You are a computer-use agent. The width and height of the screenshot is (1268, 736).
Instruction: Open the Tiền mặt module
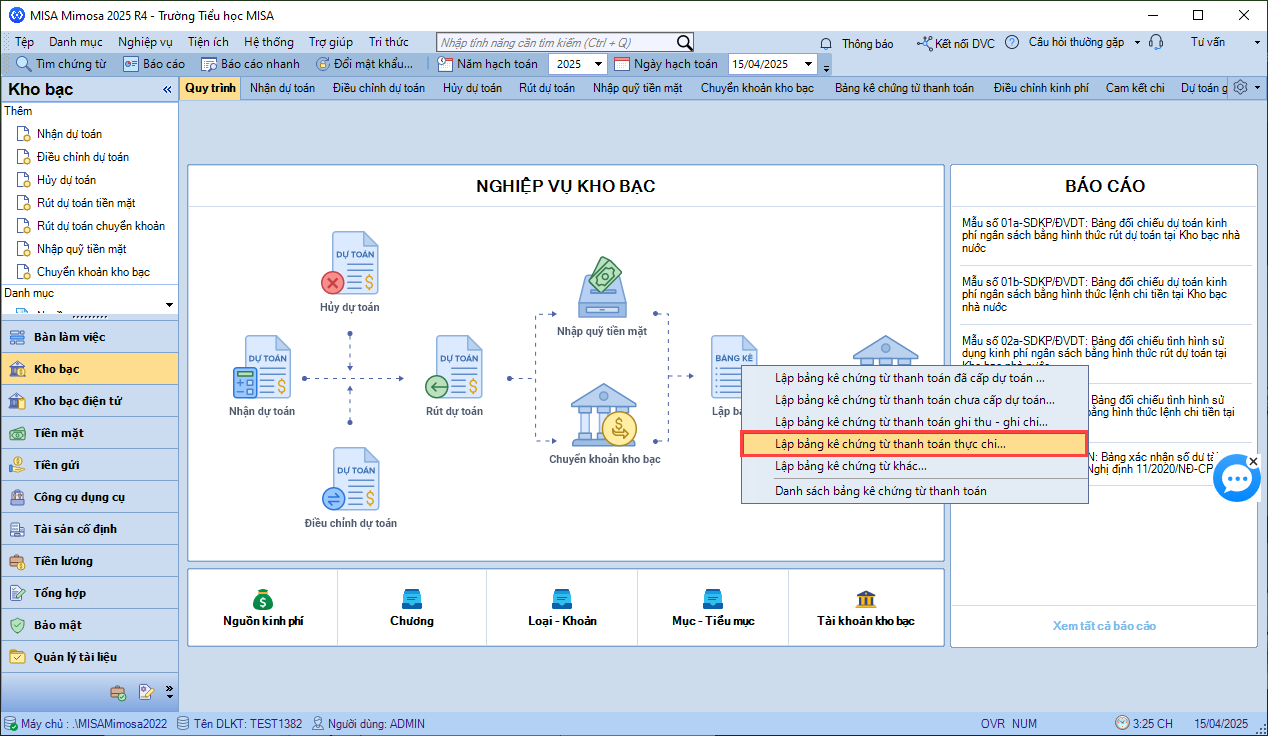pos(89,433)
